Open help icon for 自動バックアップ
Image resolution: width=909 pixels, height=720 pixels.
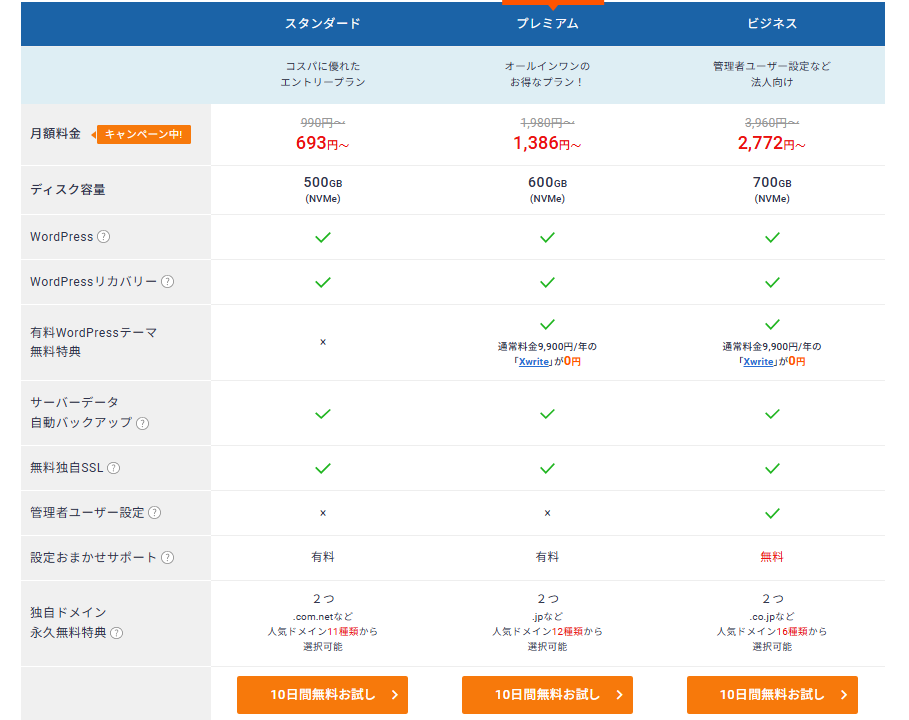click(x=143, y=423)
